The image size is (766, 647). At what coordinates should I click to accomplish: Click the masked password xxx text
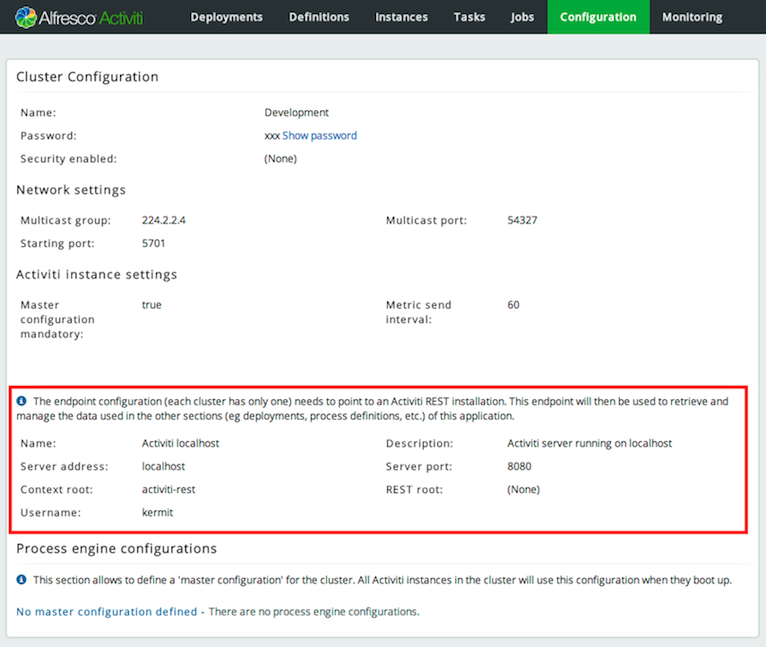pos(272,136)
